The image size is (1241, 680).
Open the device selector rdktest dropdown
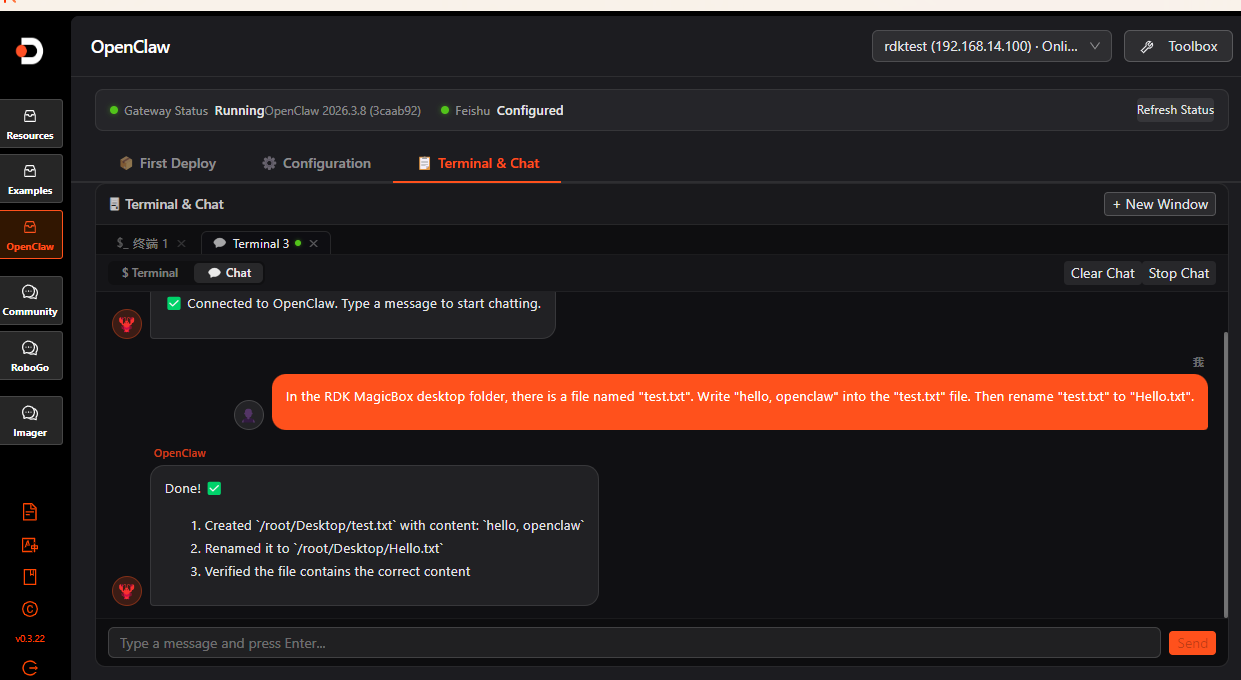click(x=992, y=46)
